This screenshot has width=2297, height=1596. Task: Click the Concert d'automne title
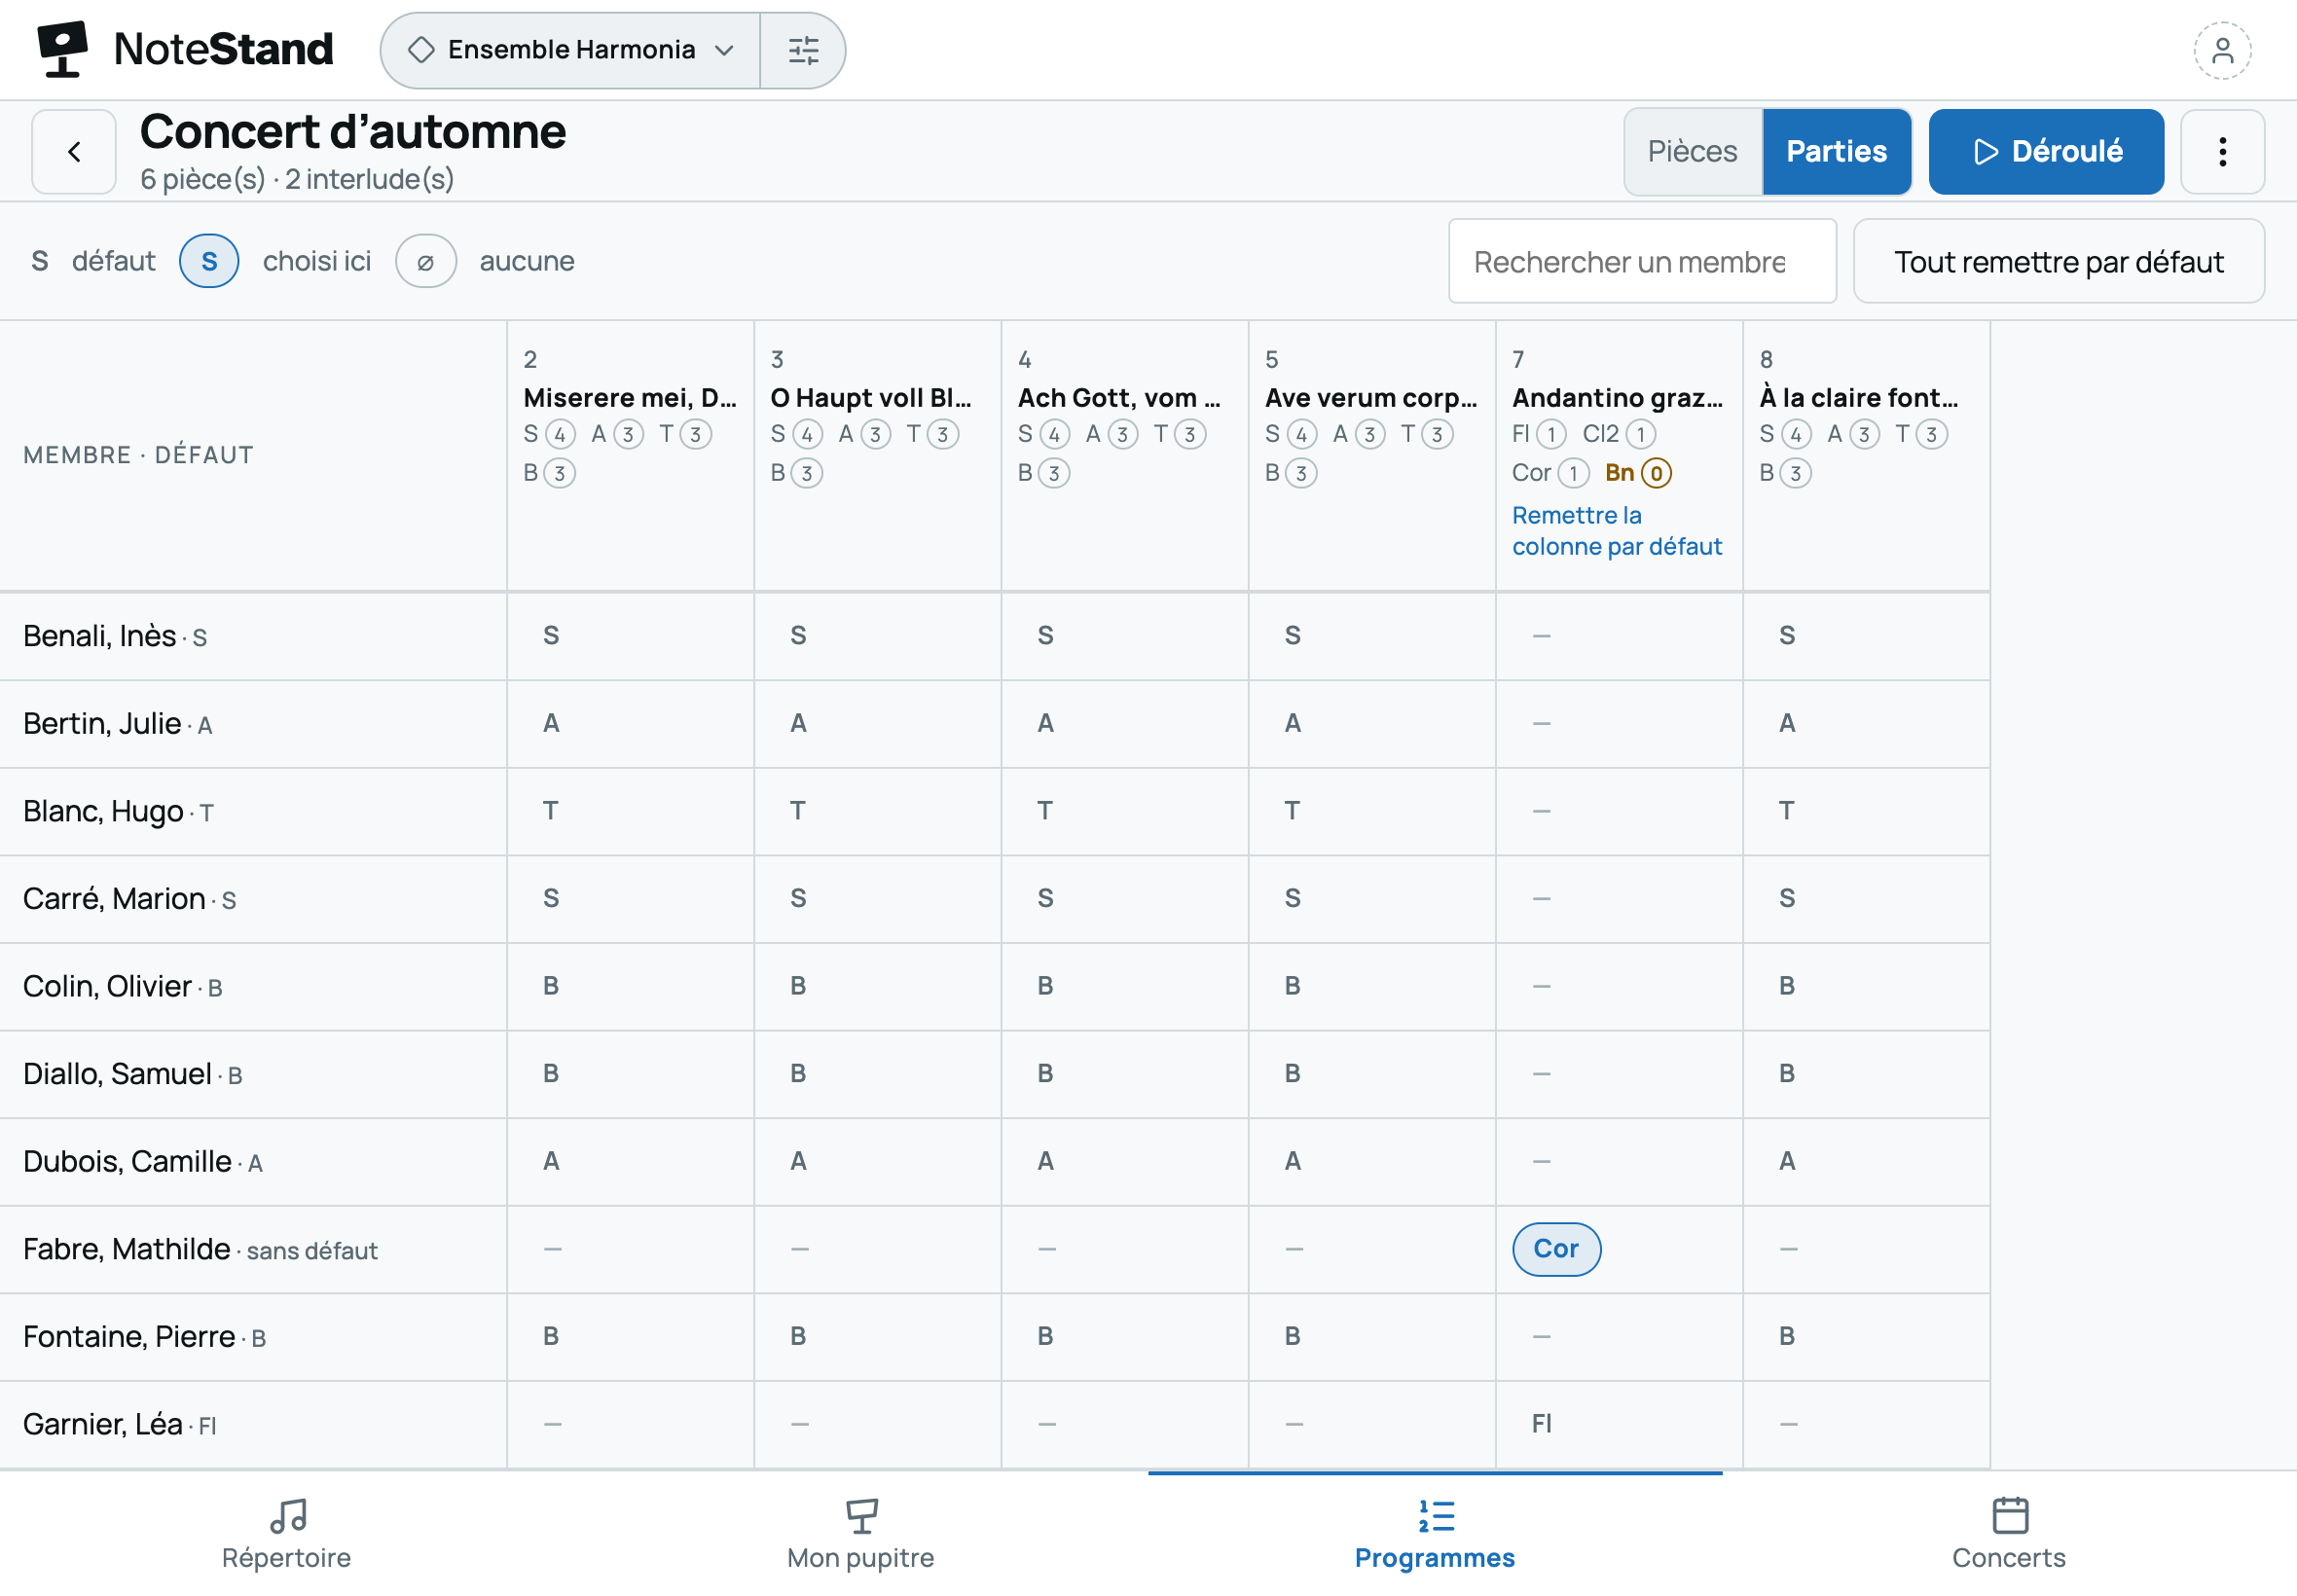point(353,132)
